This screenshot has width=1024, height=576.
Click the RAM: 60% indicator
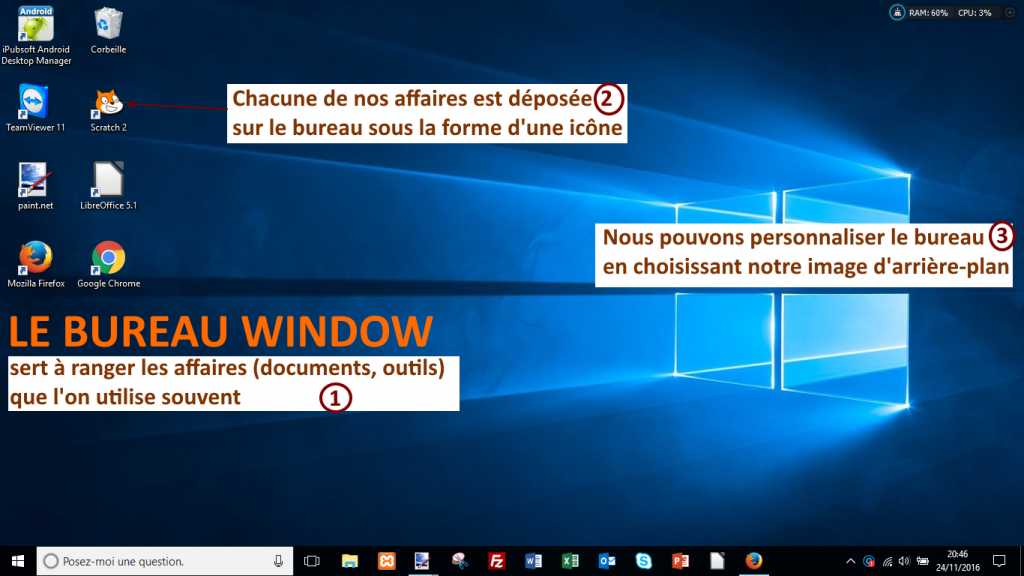(928, 12)
